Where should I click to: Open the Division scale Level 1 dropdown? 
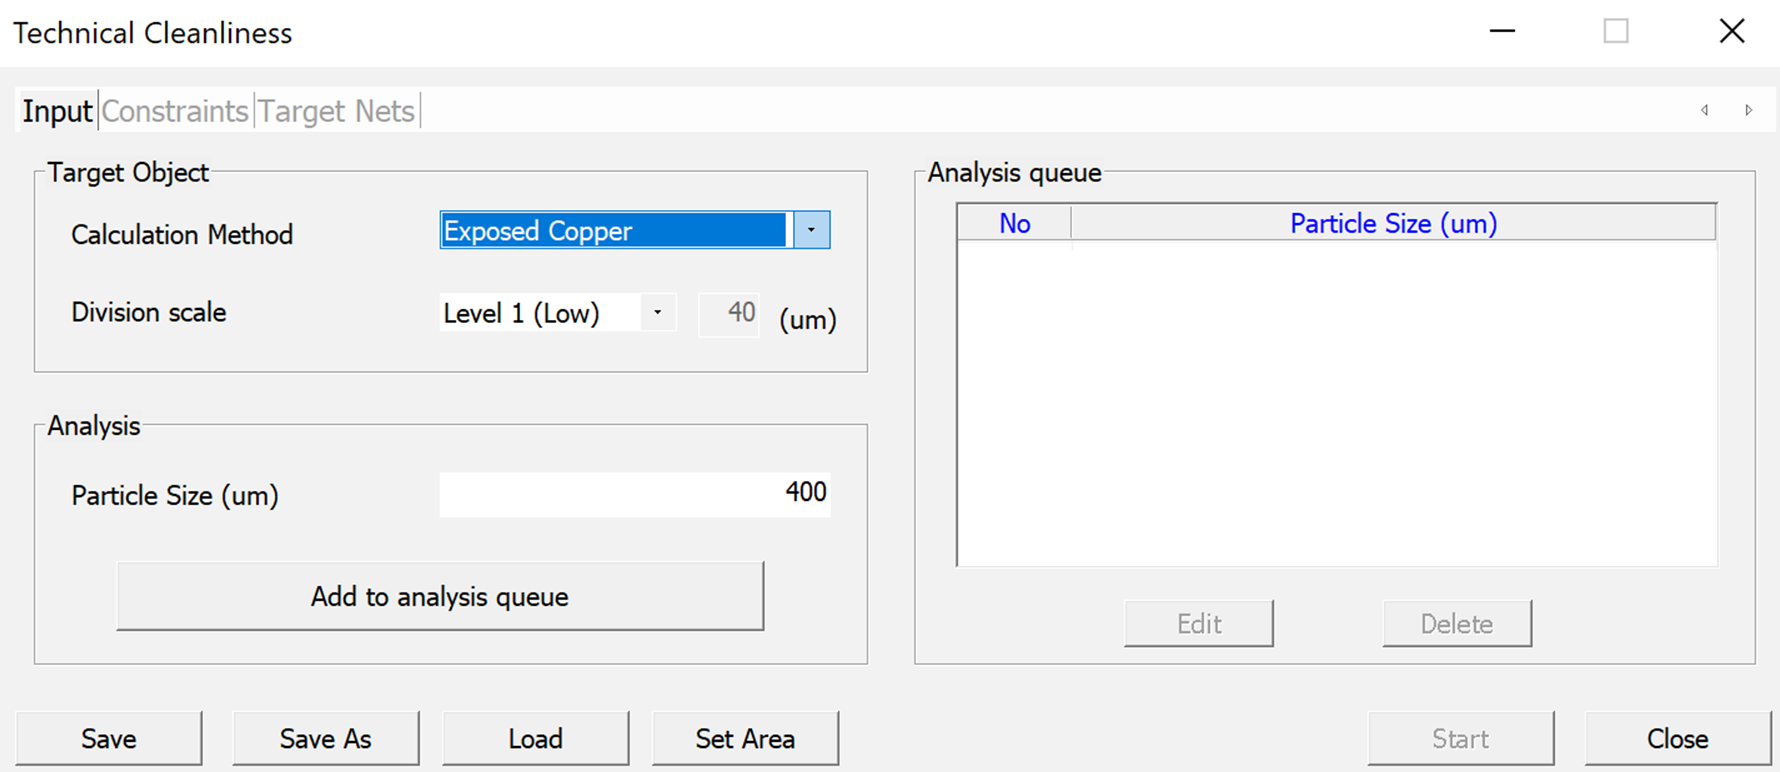657,313
